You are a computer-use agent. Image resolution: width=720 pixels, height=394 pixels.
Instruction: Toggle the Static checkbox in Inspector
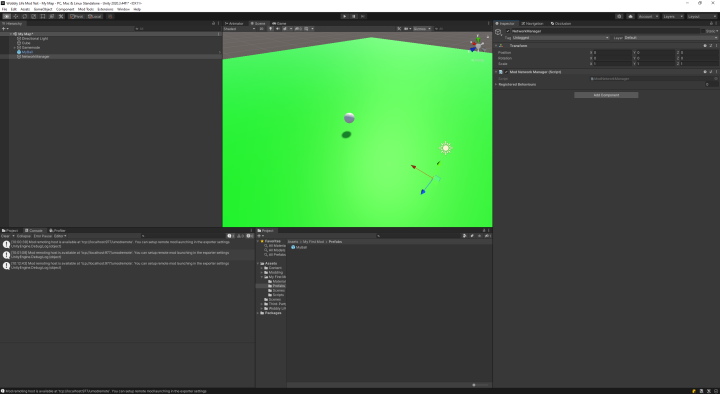coord(703,31)
